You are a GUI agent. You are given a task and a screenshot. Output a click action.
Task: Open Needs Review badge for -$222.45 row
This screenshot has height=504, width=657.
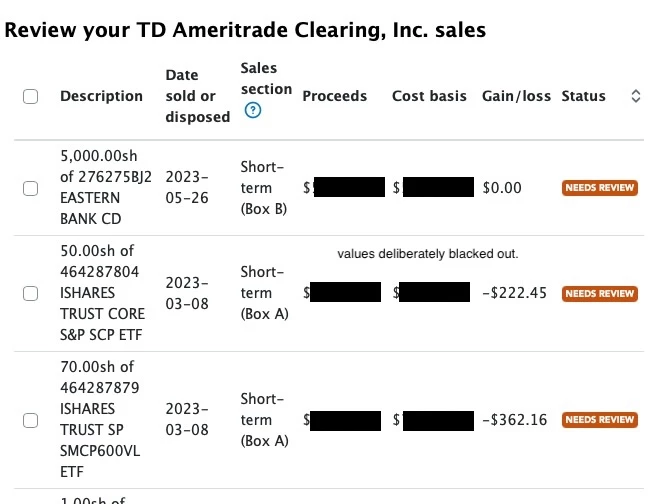tap(600, 293)
